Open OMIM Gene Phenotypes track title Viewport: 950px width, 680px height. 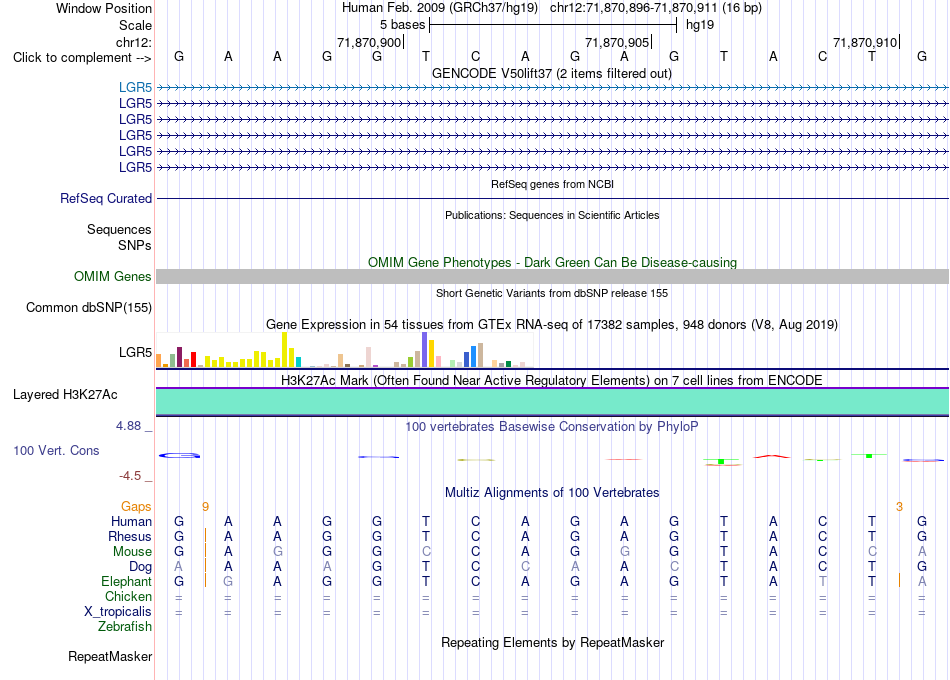coord(552,262)
